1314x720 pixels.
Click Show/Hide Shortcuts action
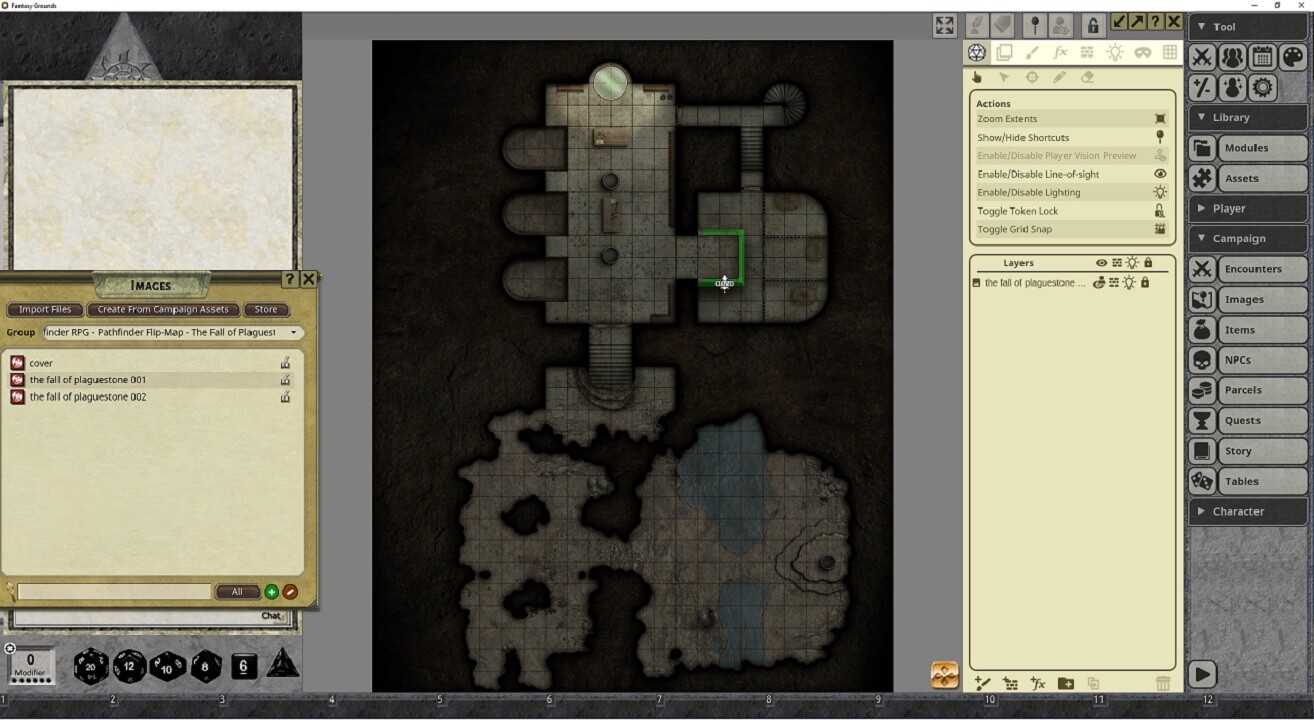(1072, 137)
